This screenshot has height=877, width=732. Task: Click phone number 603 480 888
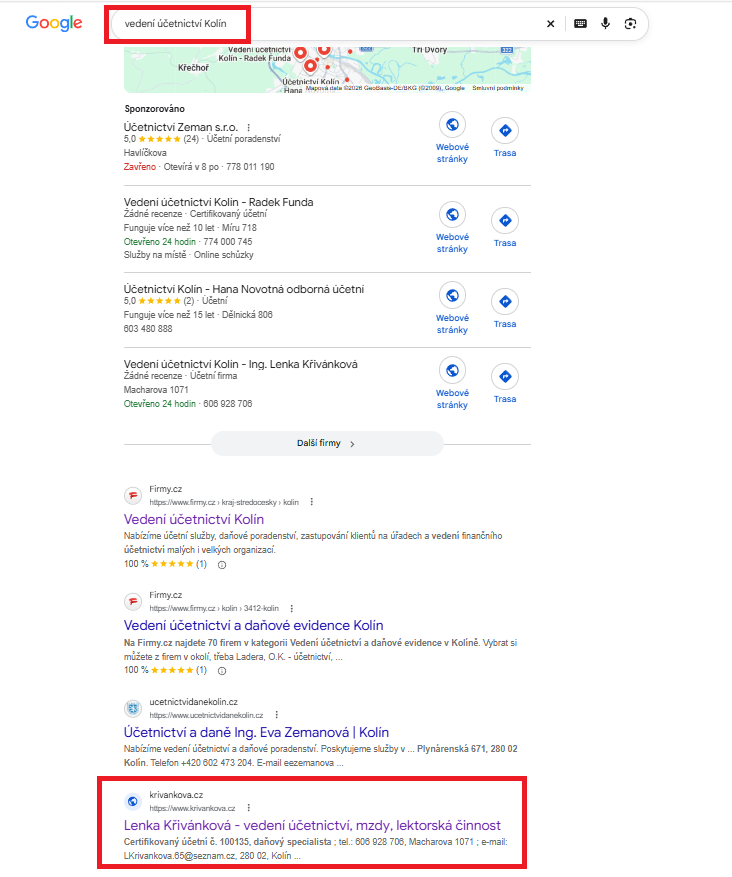tap(148, 329)
